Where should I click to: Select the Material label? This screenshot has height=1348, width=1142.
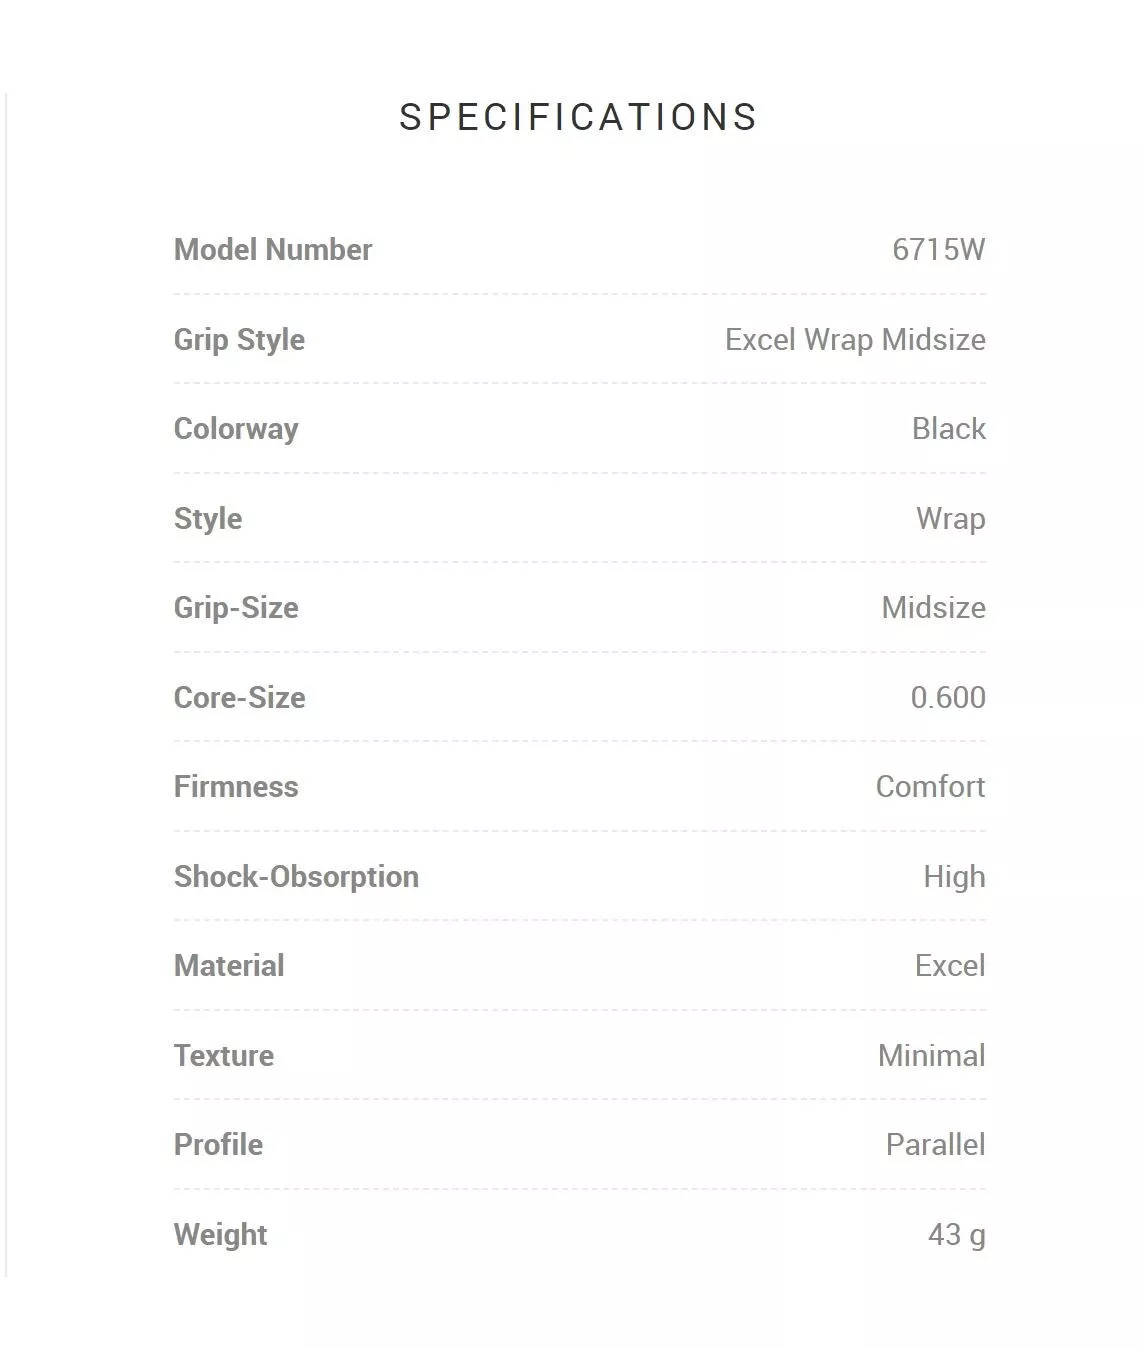point(229,965)
